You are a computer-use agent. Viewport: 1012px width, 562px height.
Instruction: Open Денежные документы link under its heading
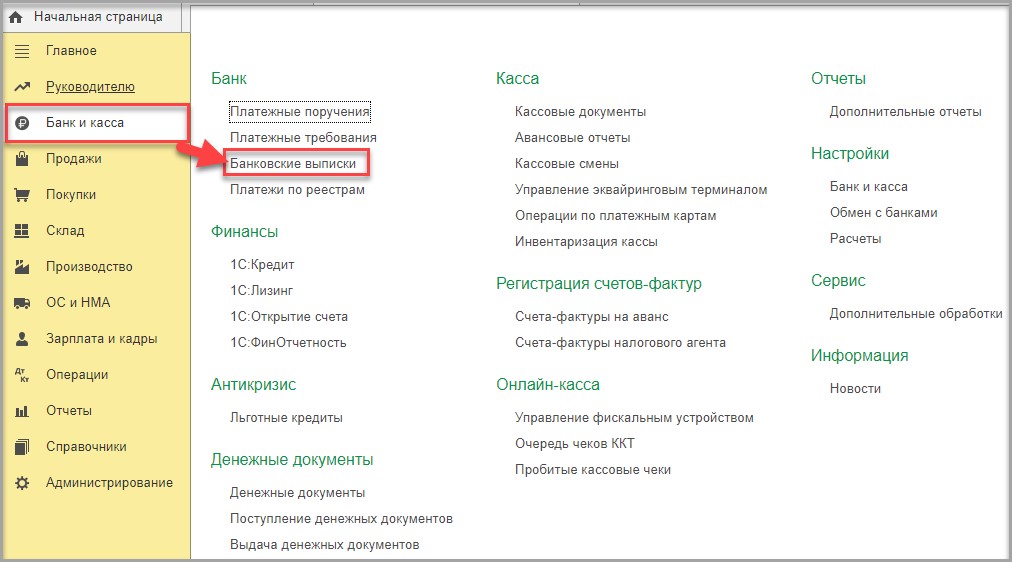298,493
